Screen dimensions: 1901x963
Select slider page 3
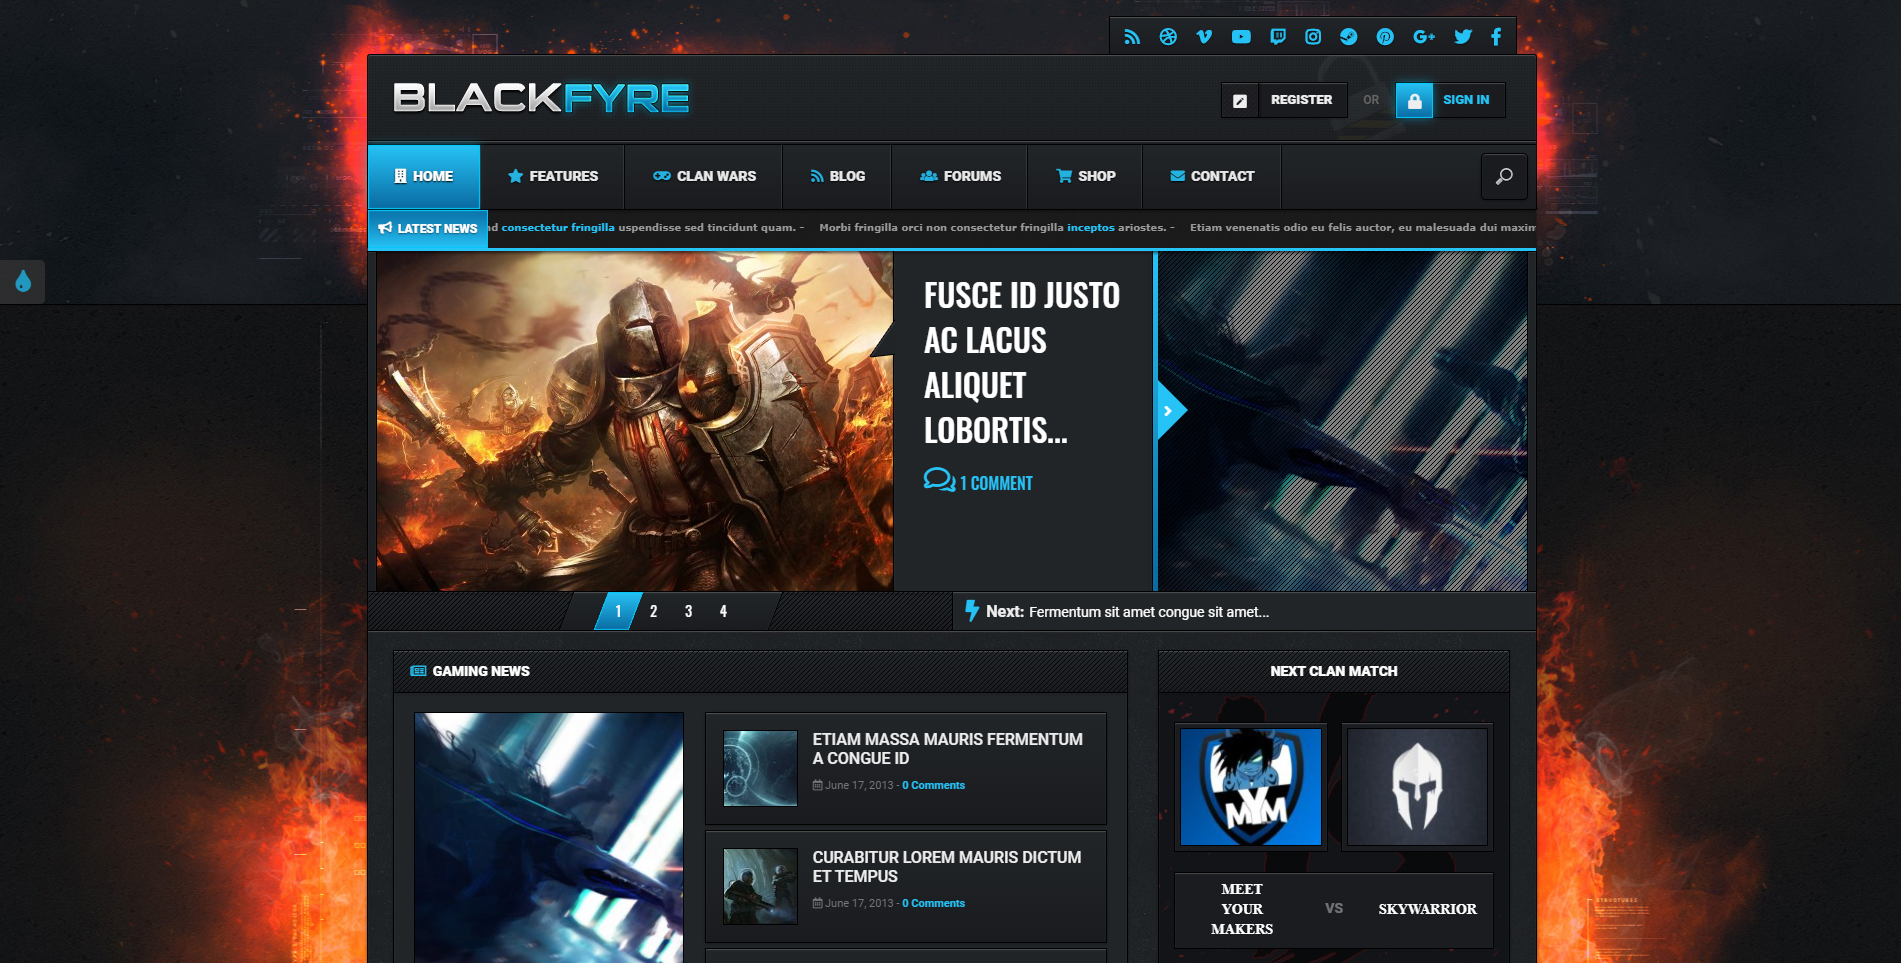[688, 611]
